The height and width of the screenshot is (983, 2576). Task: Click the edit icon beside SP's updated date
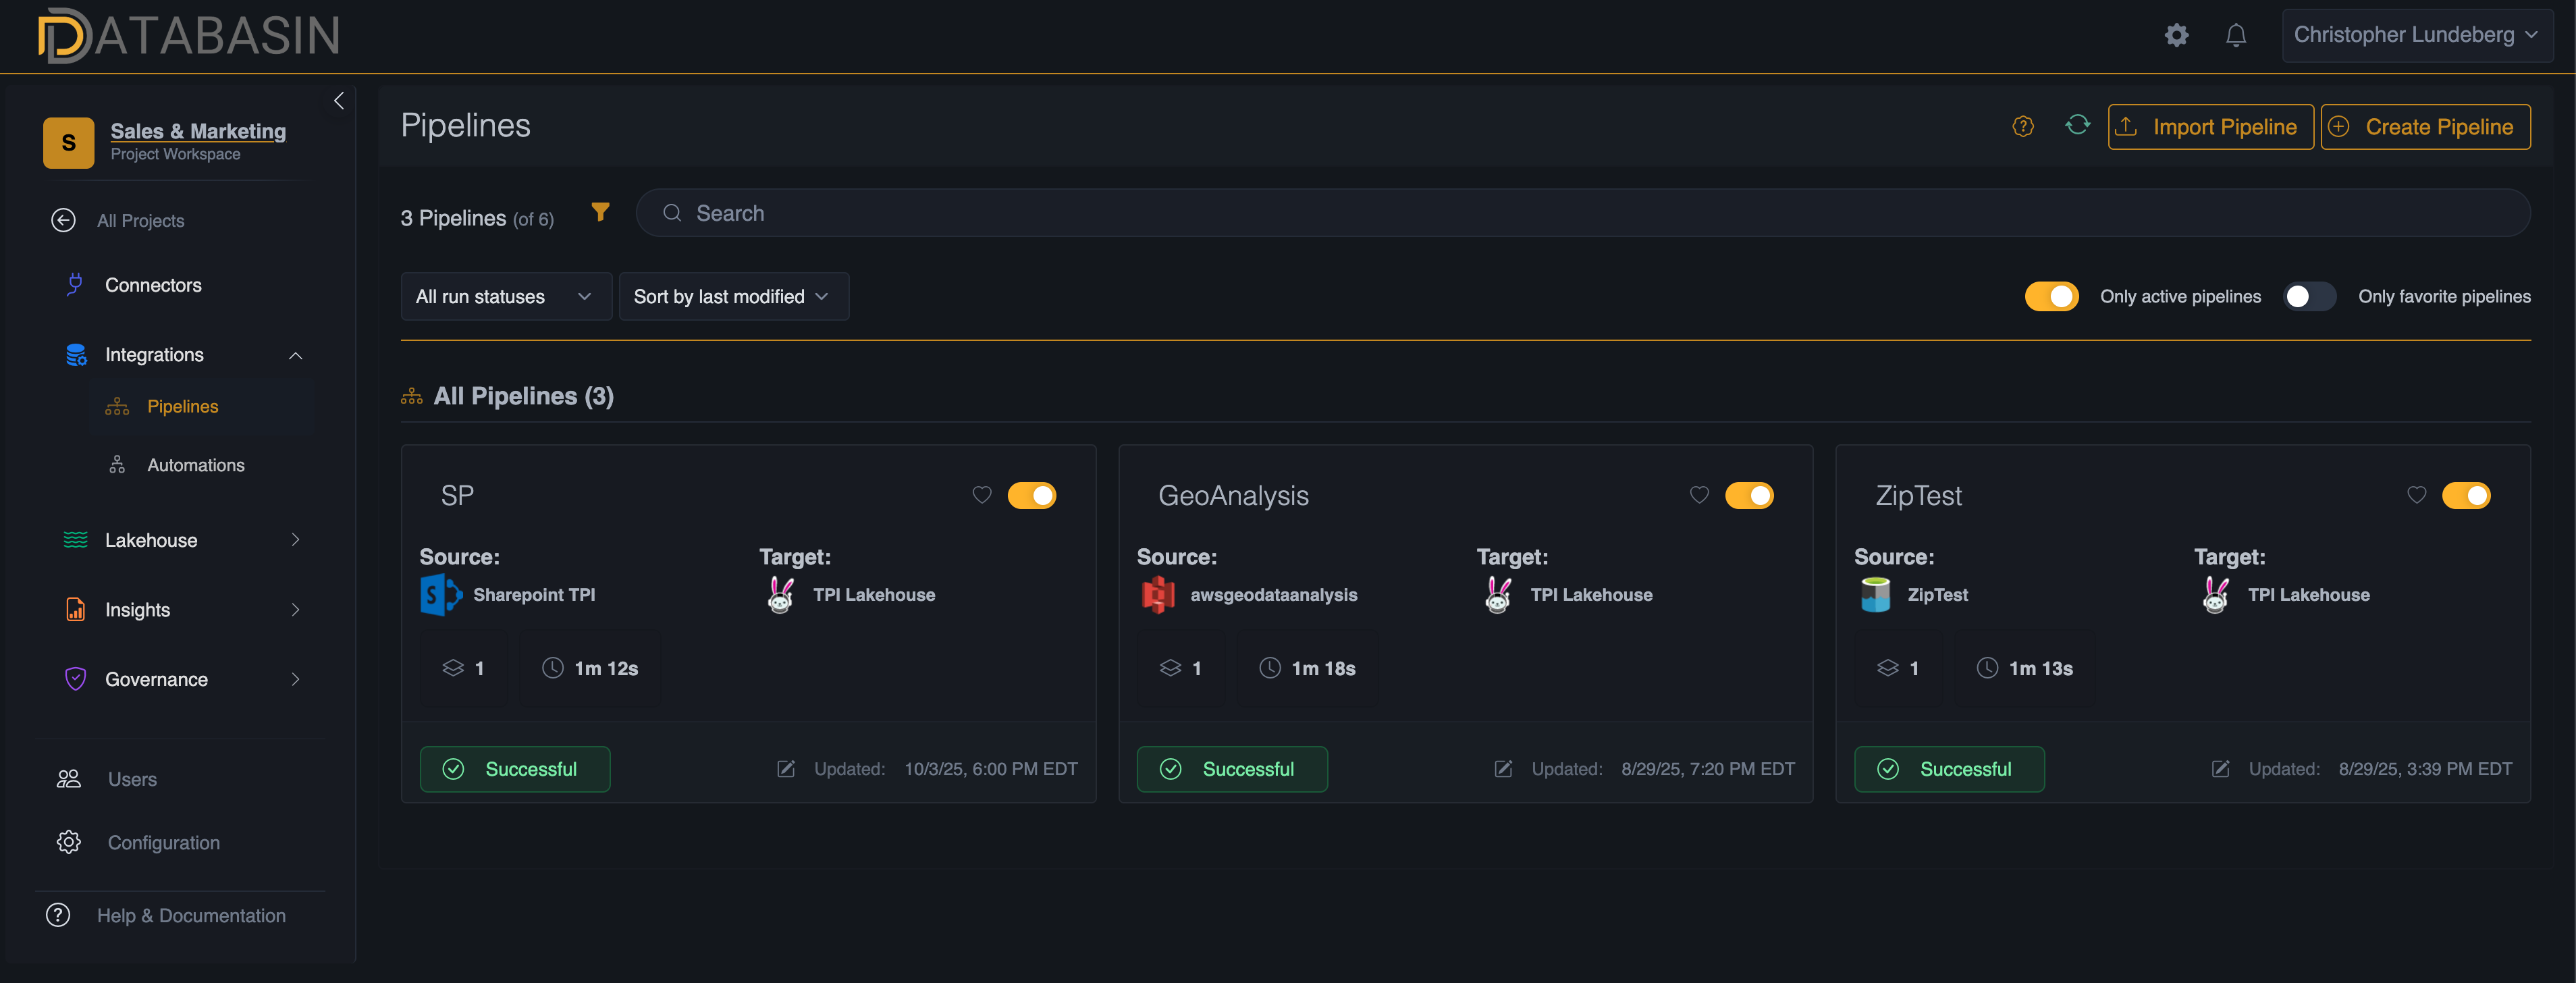pyautogui.click(x=785, y=769)
